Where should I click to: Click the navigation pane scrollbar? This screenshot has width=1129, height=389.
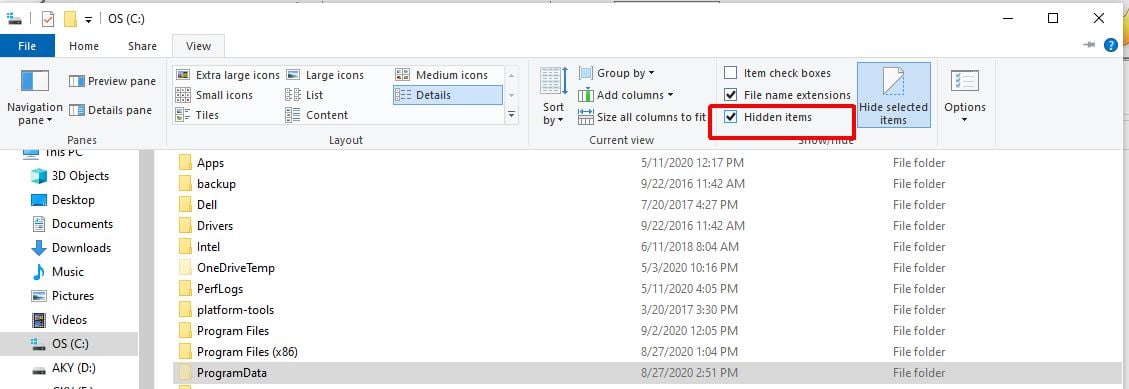pyautogui.click(x=146, y=269)
